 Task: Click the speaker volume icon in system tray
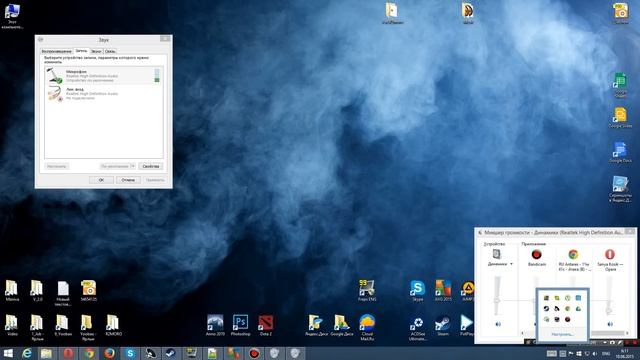click(x=595, y=353)
